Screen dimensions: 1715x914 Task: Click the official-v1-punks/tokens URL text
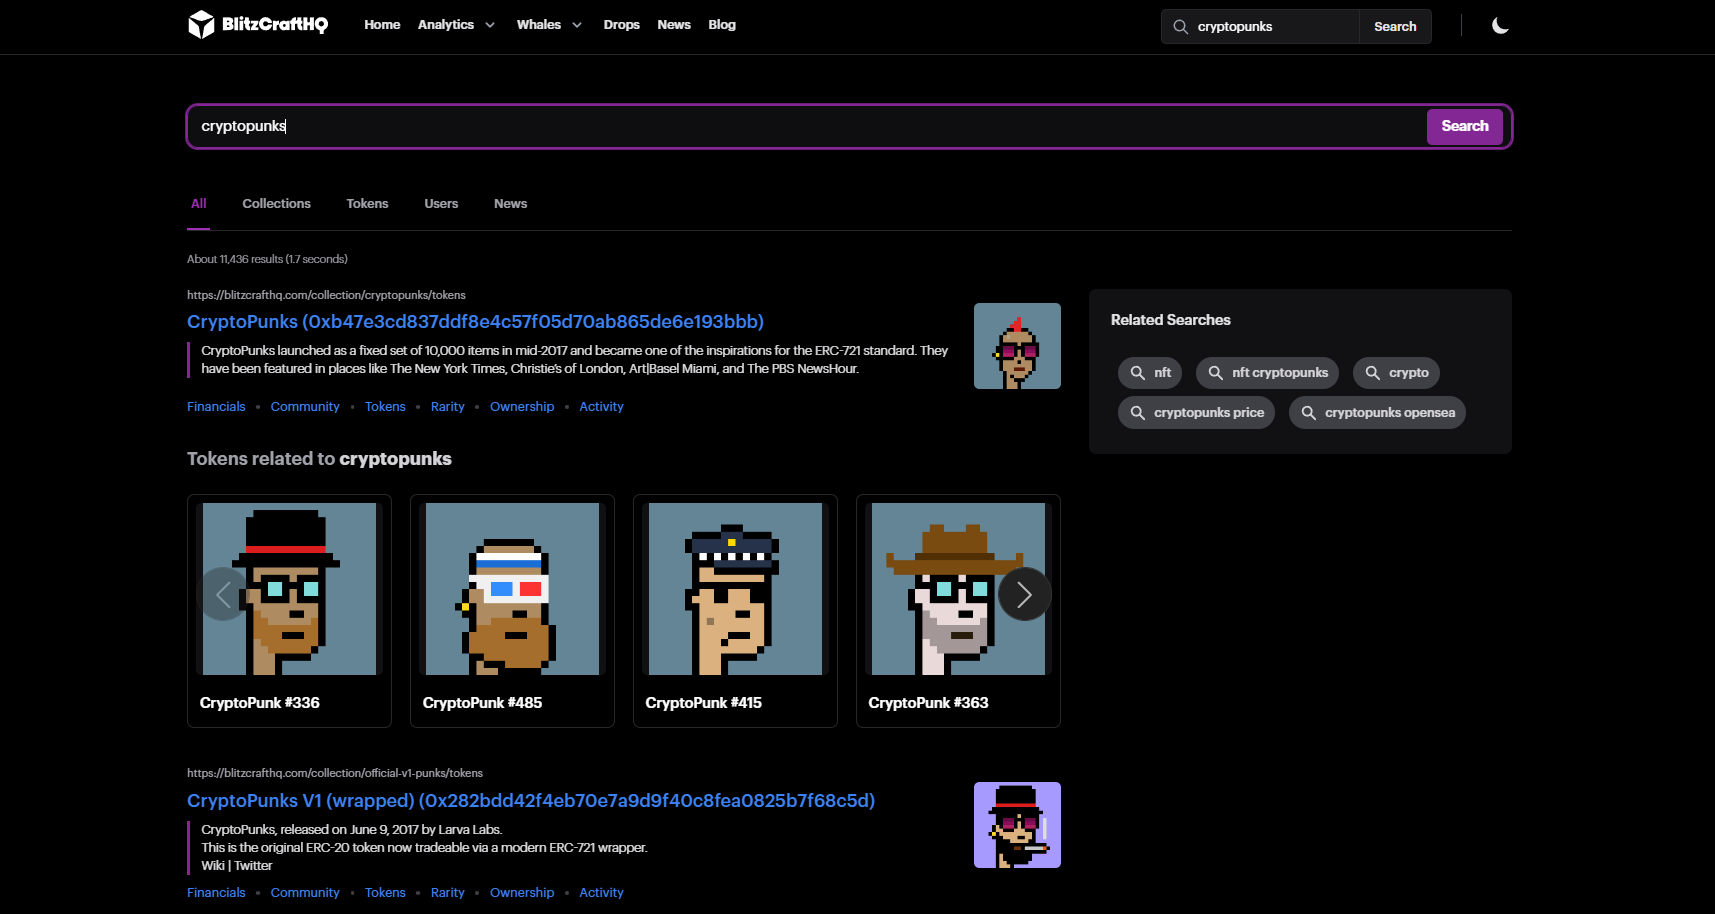tap(335, 773)
